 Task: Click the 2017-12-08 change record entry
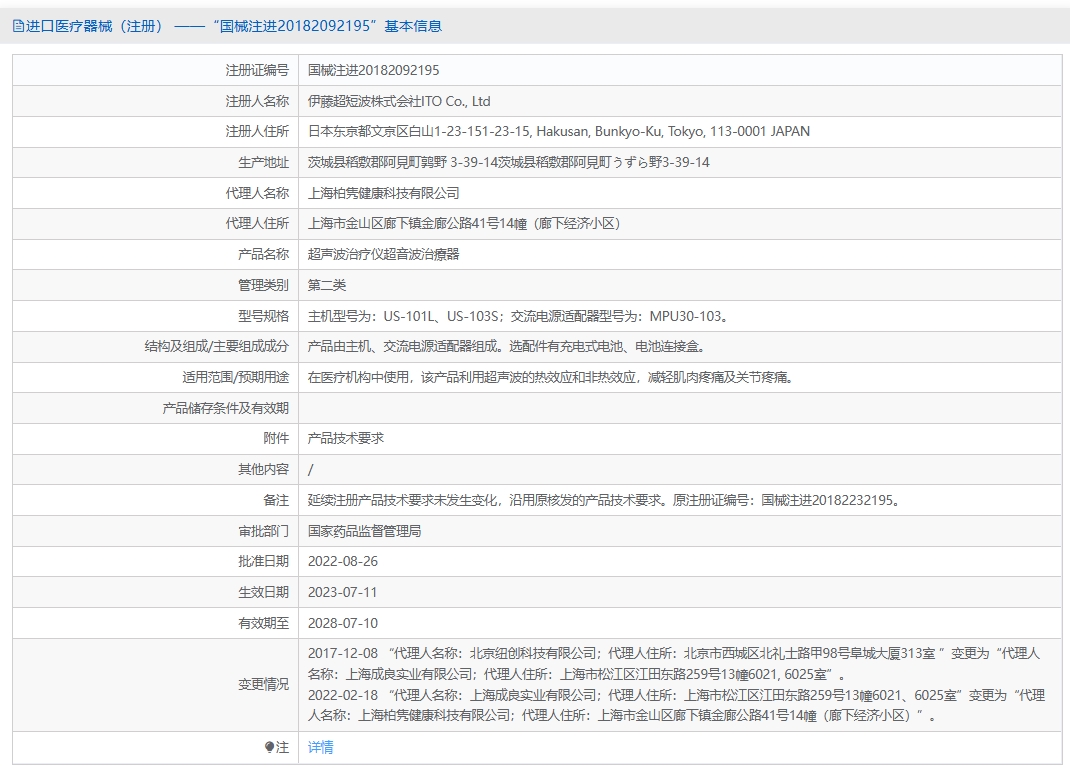674,664
